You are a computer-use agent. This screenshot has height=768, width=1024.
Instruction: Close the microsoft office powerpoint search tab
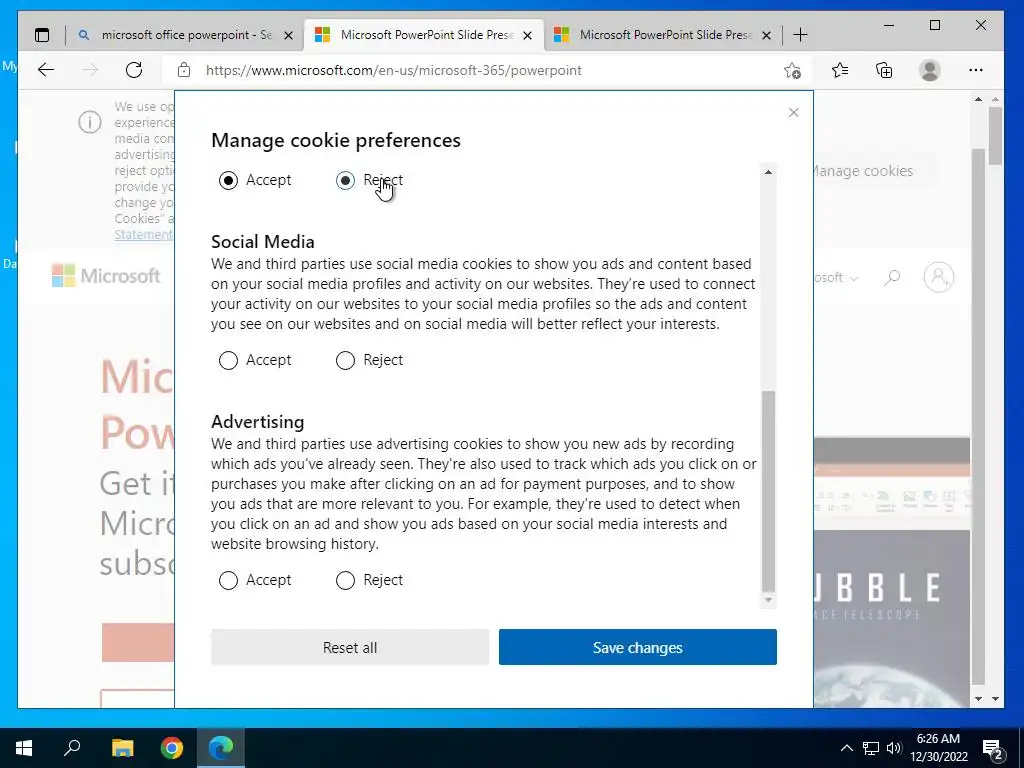pyautogui.click(x=288, y=35)
